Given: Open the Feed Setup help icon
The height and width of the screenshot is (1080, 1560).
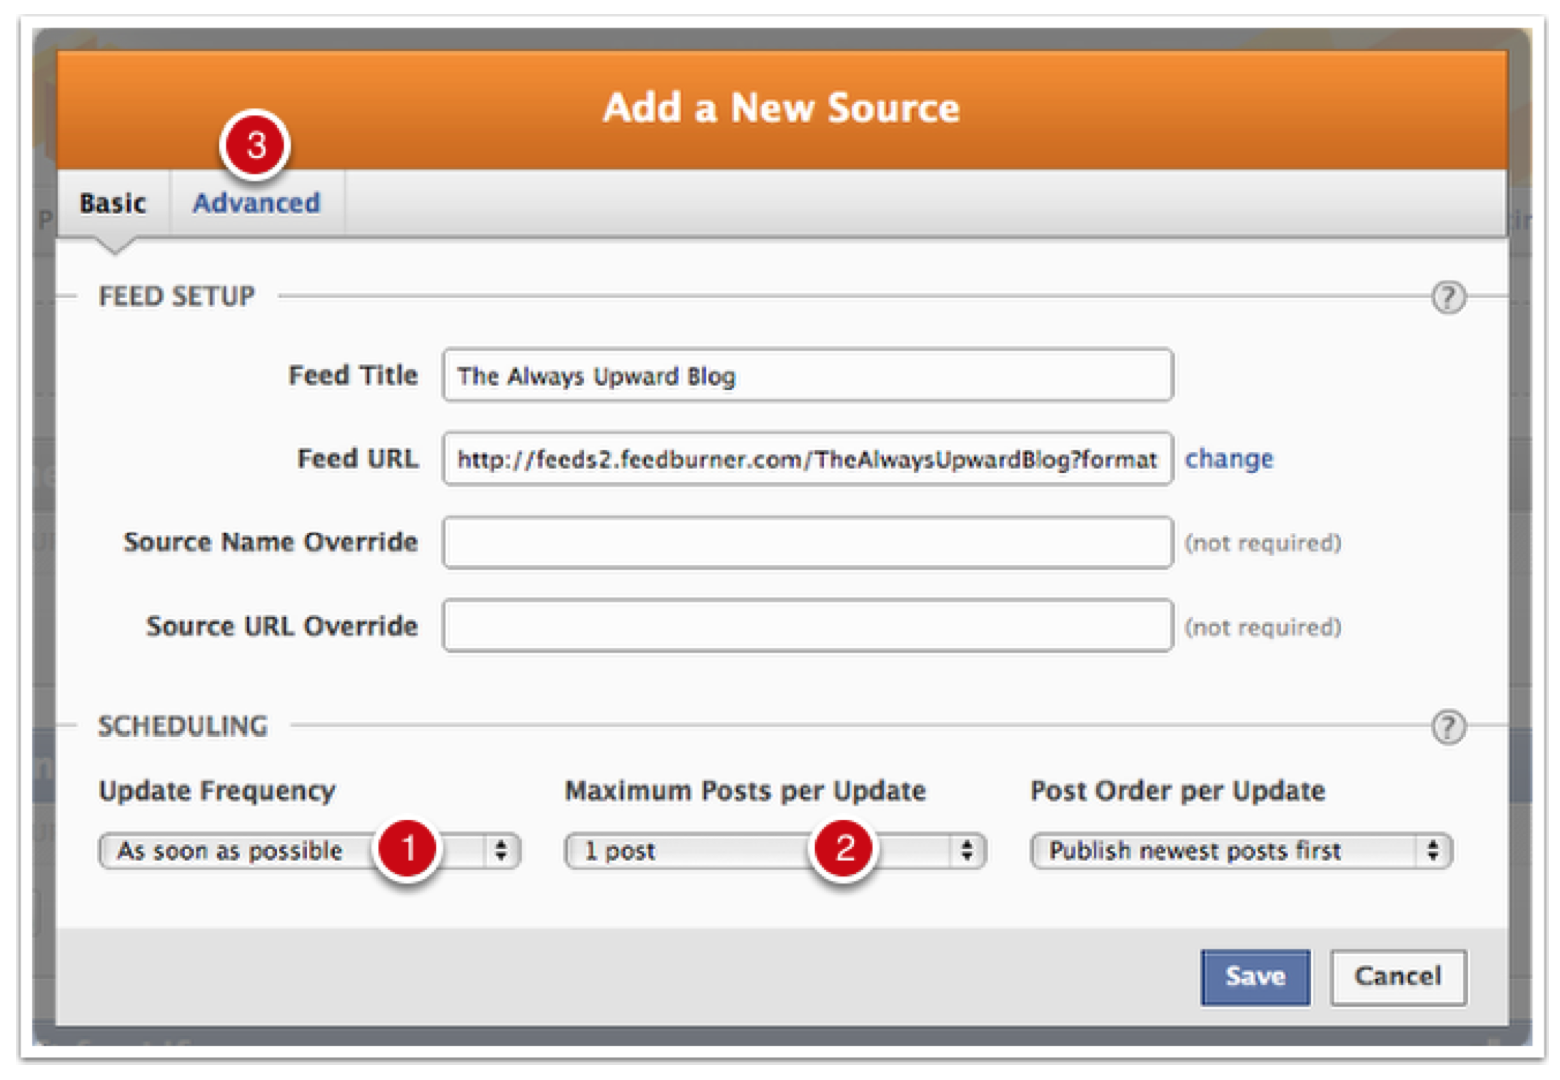Looking at the screenshot, I should point(1447,297).
